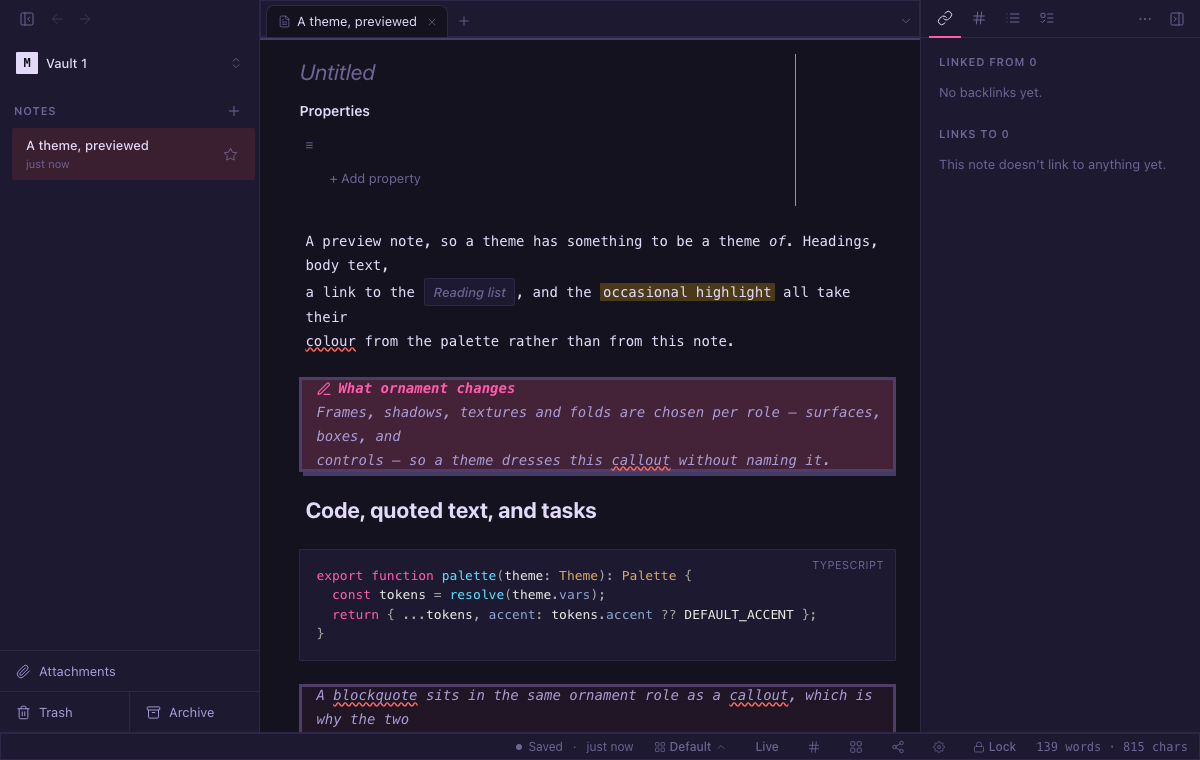Viewport: 1200px width, 760px height.
Task: Open the outline list panel tab
Action: point(1013,18)
